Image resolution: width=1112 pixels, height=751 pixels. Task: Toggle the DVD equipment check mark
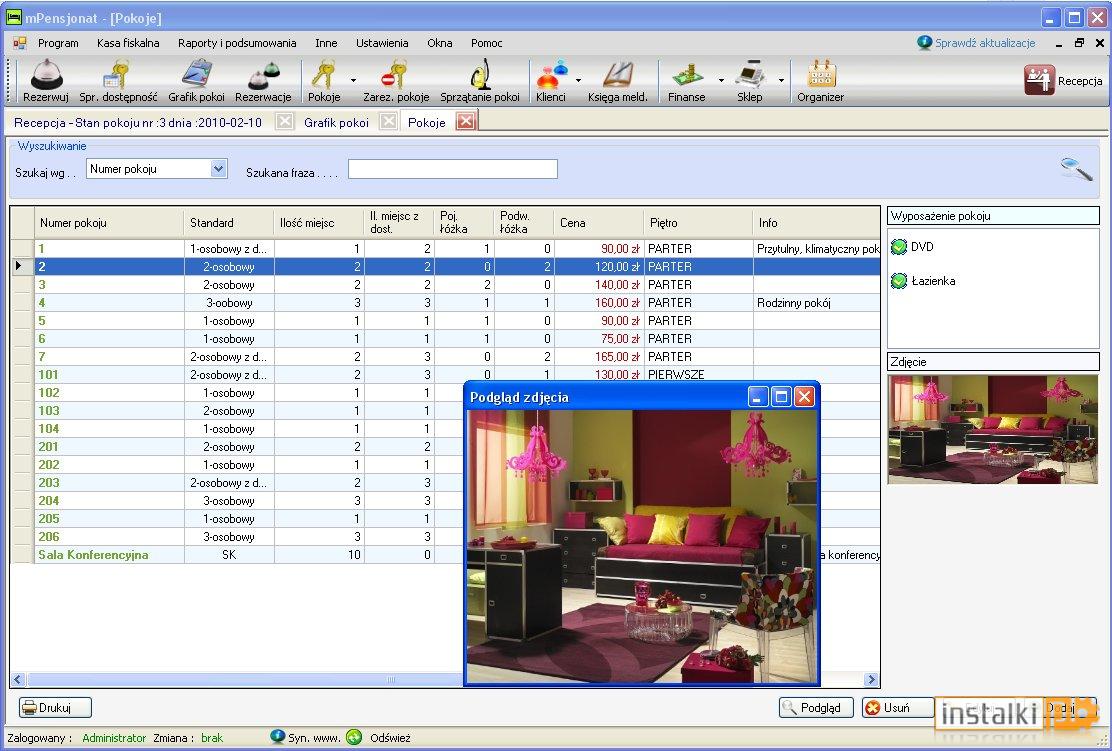[899, 247]
